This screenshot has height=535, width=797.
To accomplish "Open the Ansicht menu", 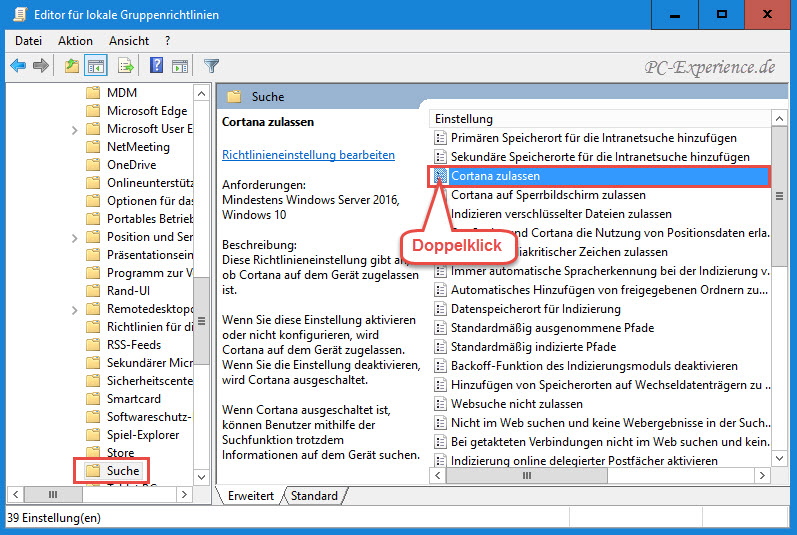I will point(129,41).
